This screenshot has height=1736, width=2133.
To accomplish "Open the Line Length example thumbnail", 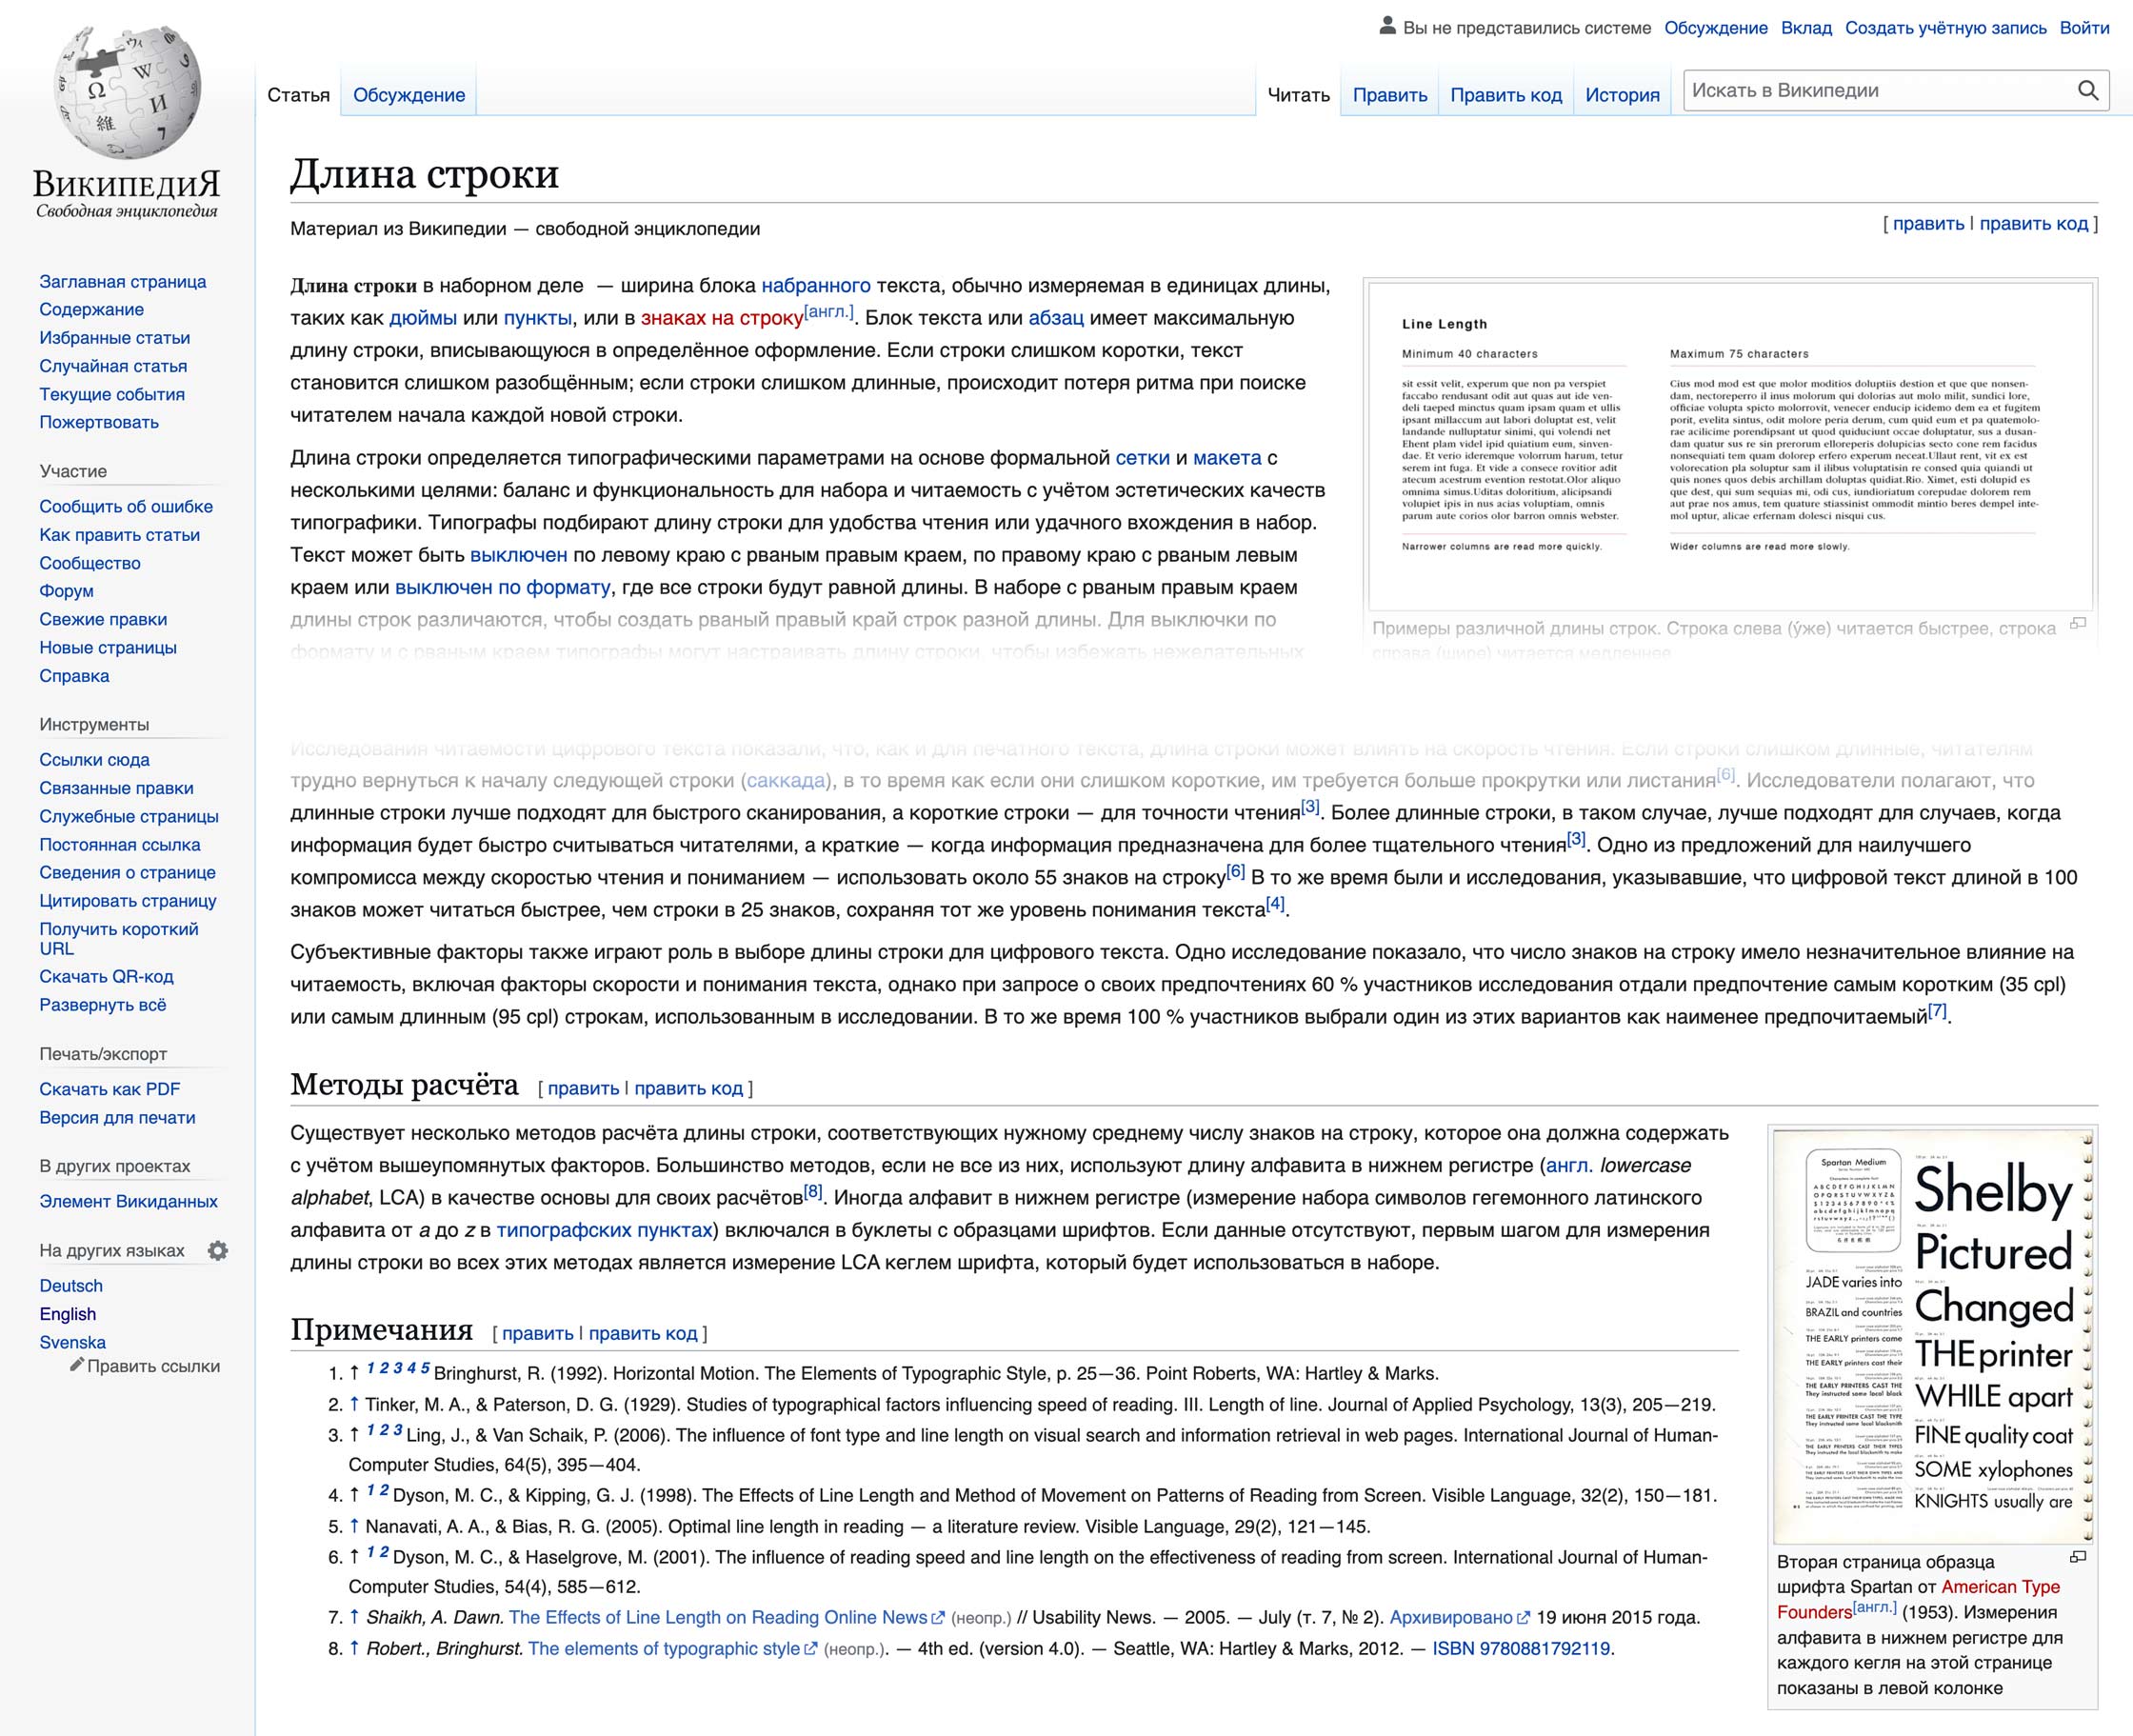I will (1730, 446).
